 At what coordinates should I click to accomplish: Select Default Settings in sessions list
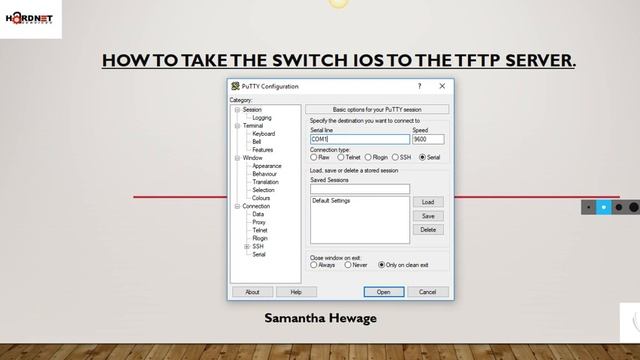(331, 201)
